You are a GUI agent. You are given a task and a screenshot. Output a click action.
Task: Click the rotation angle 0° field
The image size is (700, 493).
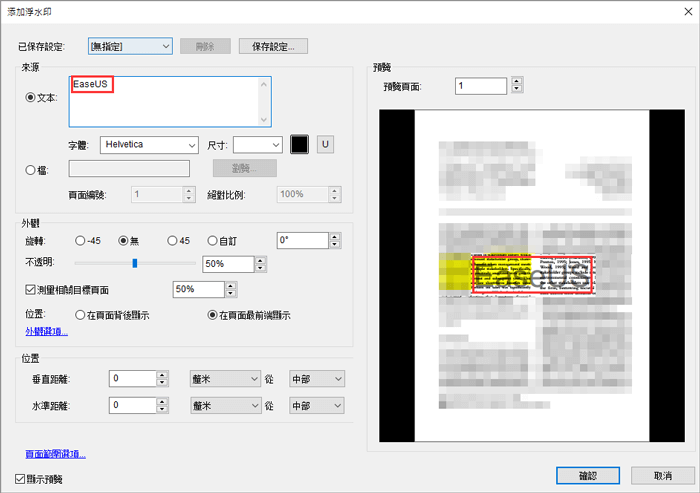tap(303, 241)
